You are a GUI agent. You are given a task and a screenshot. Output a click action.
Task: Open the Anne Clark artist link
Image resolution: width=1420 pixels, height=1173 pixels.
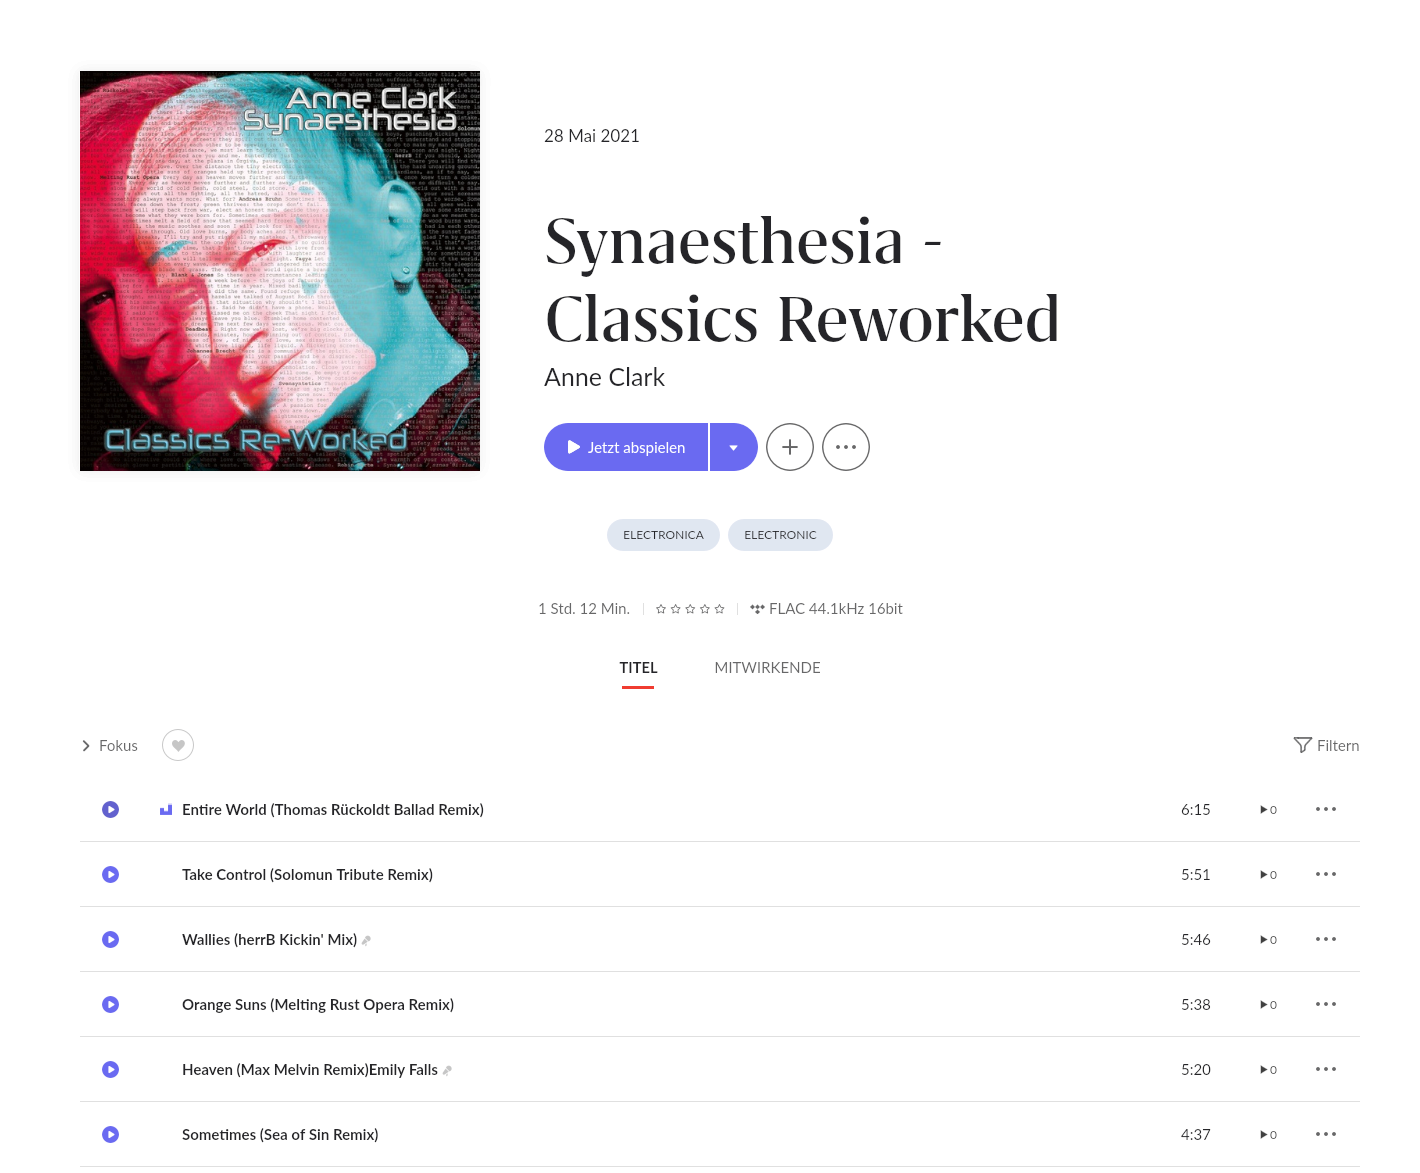tap(604, 377)
